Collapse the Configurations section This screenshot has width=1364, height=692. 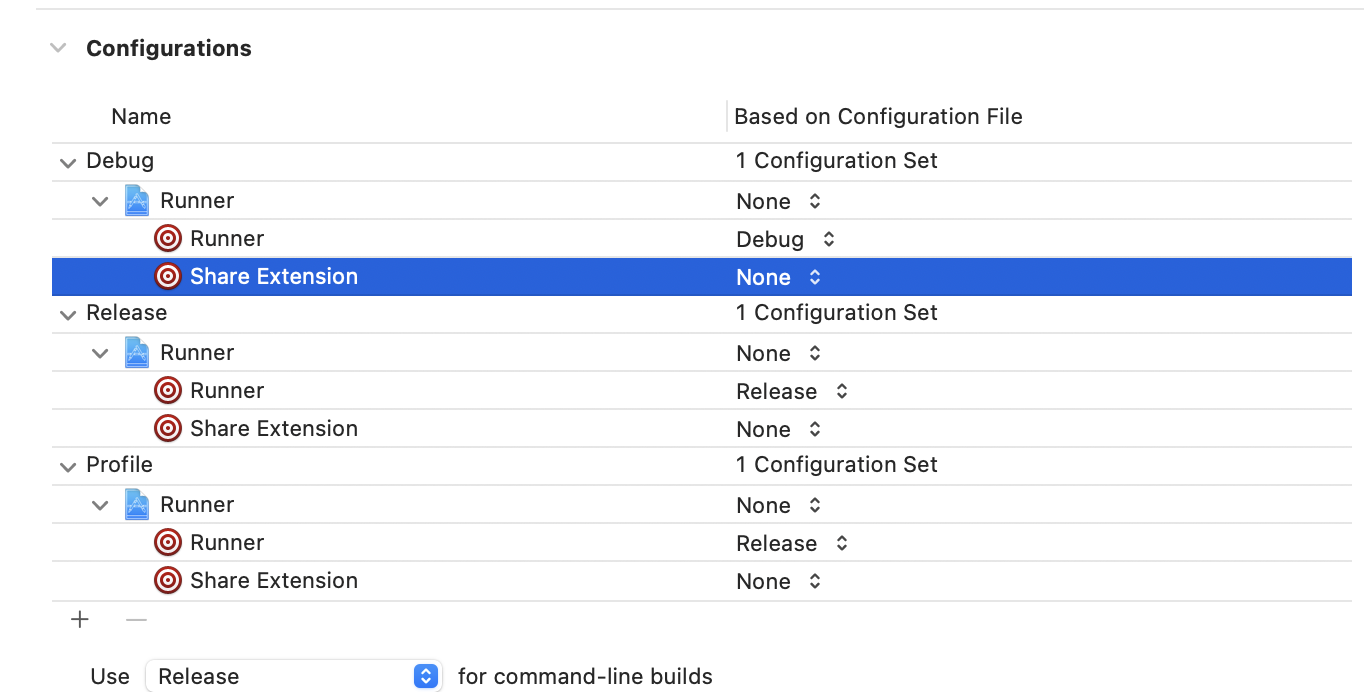(x=58, y=47)
